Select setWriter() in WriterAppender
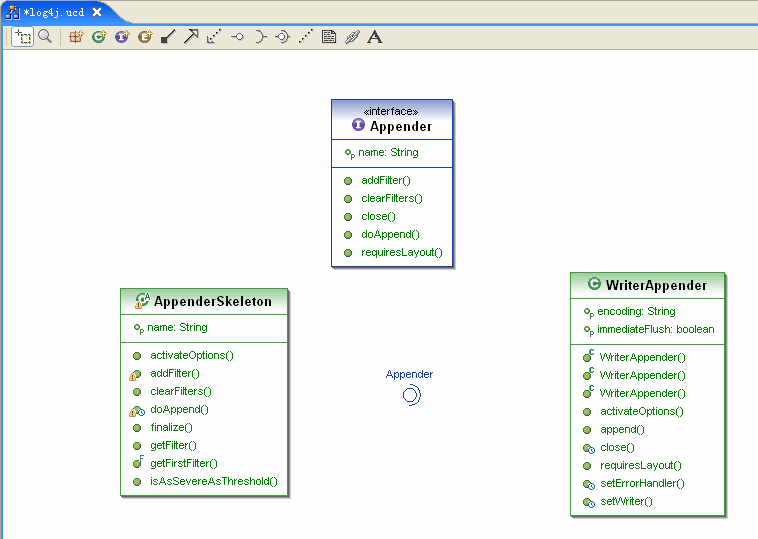 (x=626, y=501)
